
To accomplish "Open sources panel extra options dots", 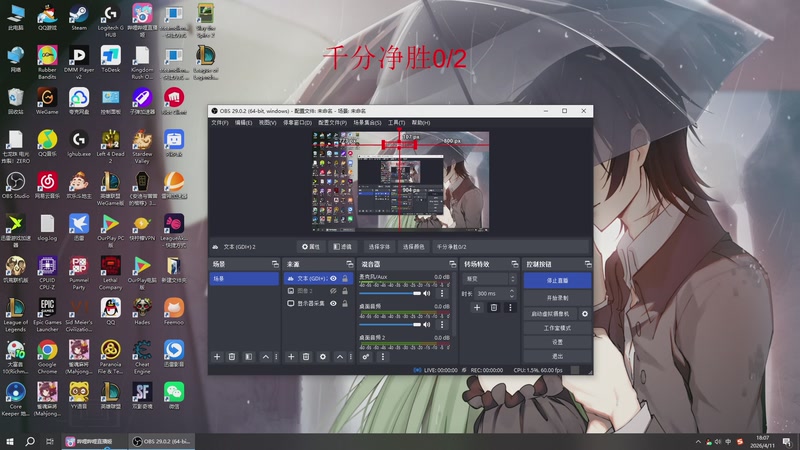I will [x=351, y=357].
